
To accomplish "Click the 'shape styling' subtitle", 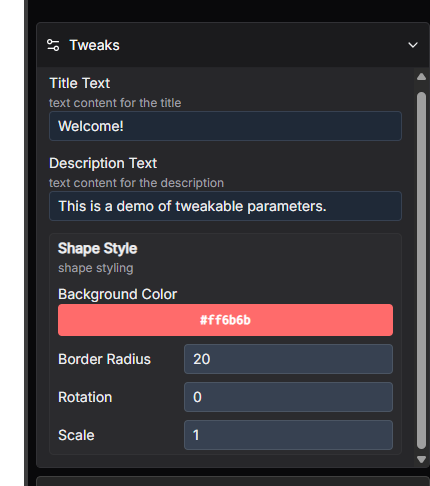I will (96, 268).
